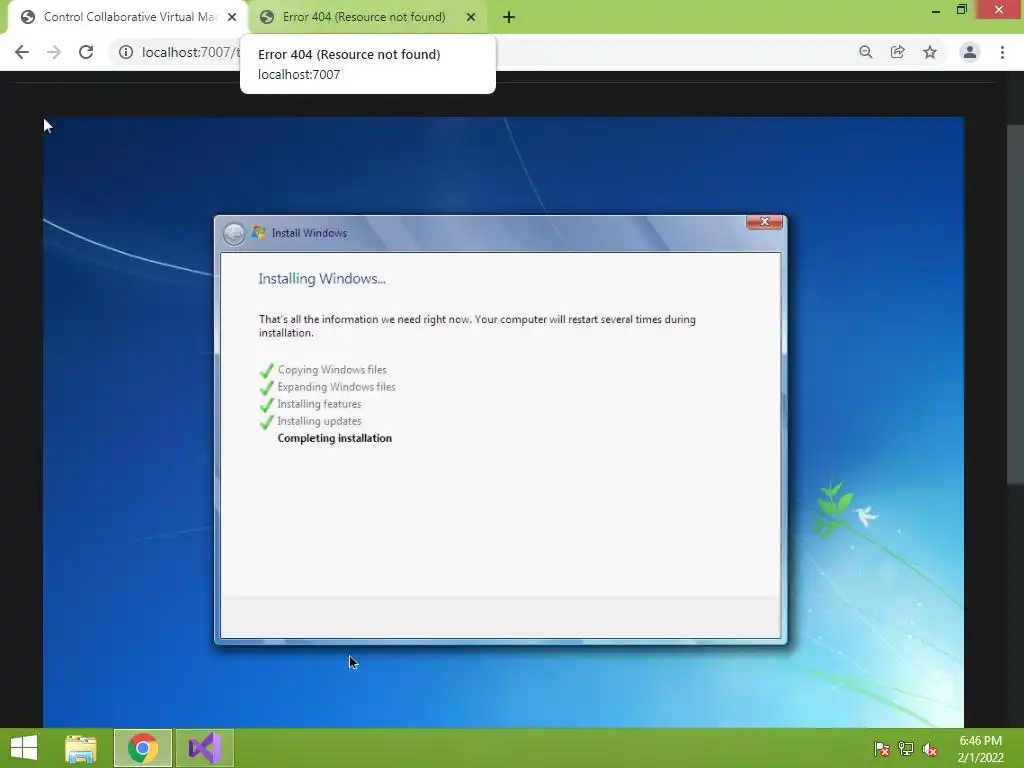This screenshot has height=768, width=1024.
Task: Close the Control Collaborative Virtual tab
Action: coord(232,17)
